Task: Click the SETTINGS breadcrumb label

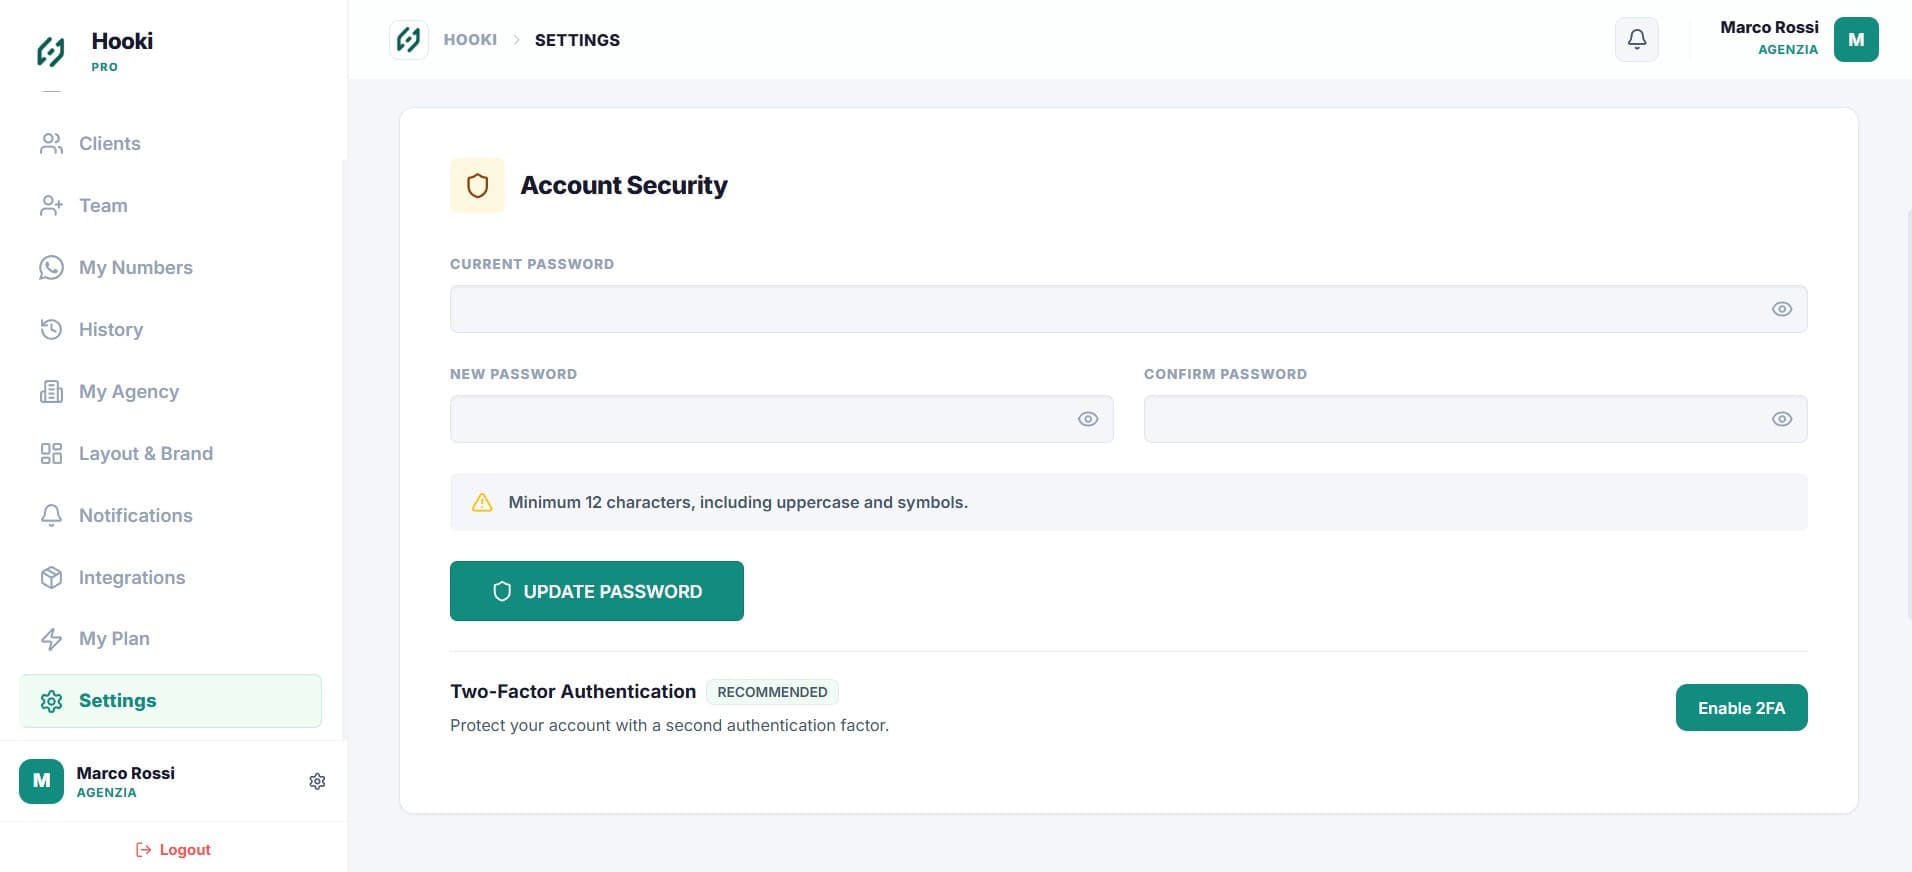Action: [577, 40]
